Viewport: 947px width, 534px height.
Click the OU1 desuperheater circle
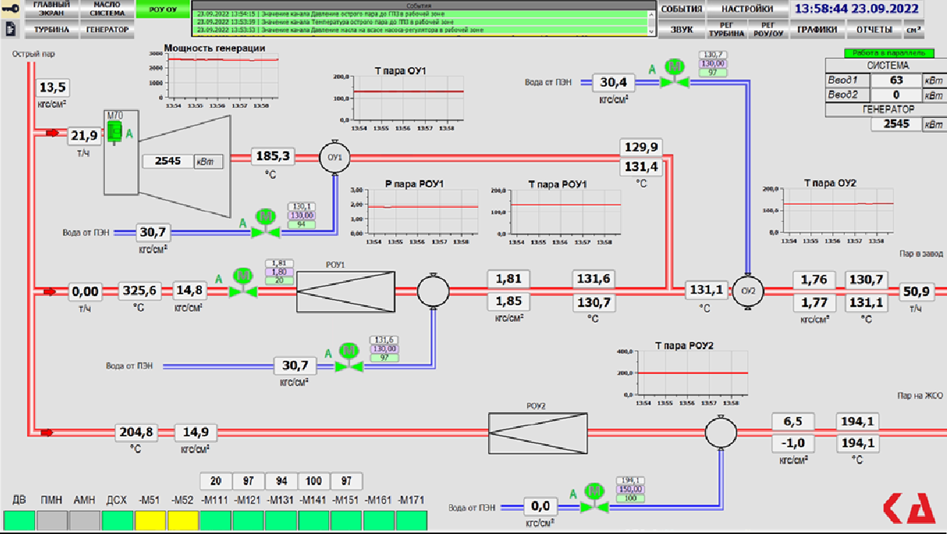tap(335, 157)
